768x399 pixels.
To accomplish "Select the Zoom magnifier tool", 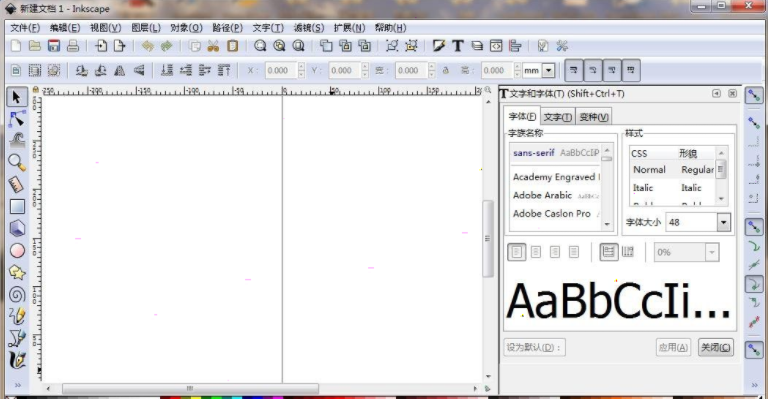I will tap(17, 163).
